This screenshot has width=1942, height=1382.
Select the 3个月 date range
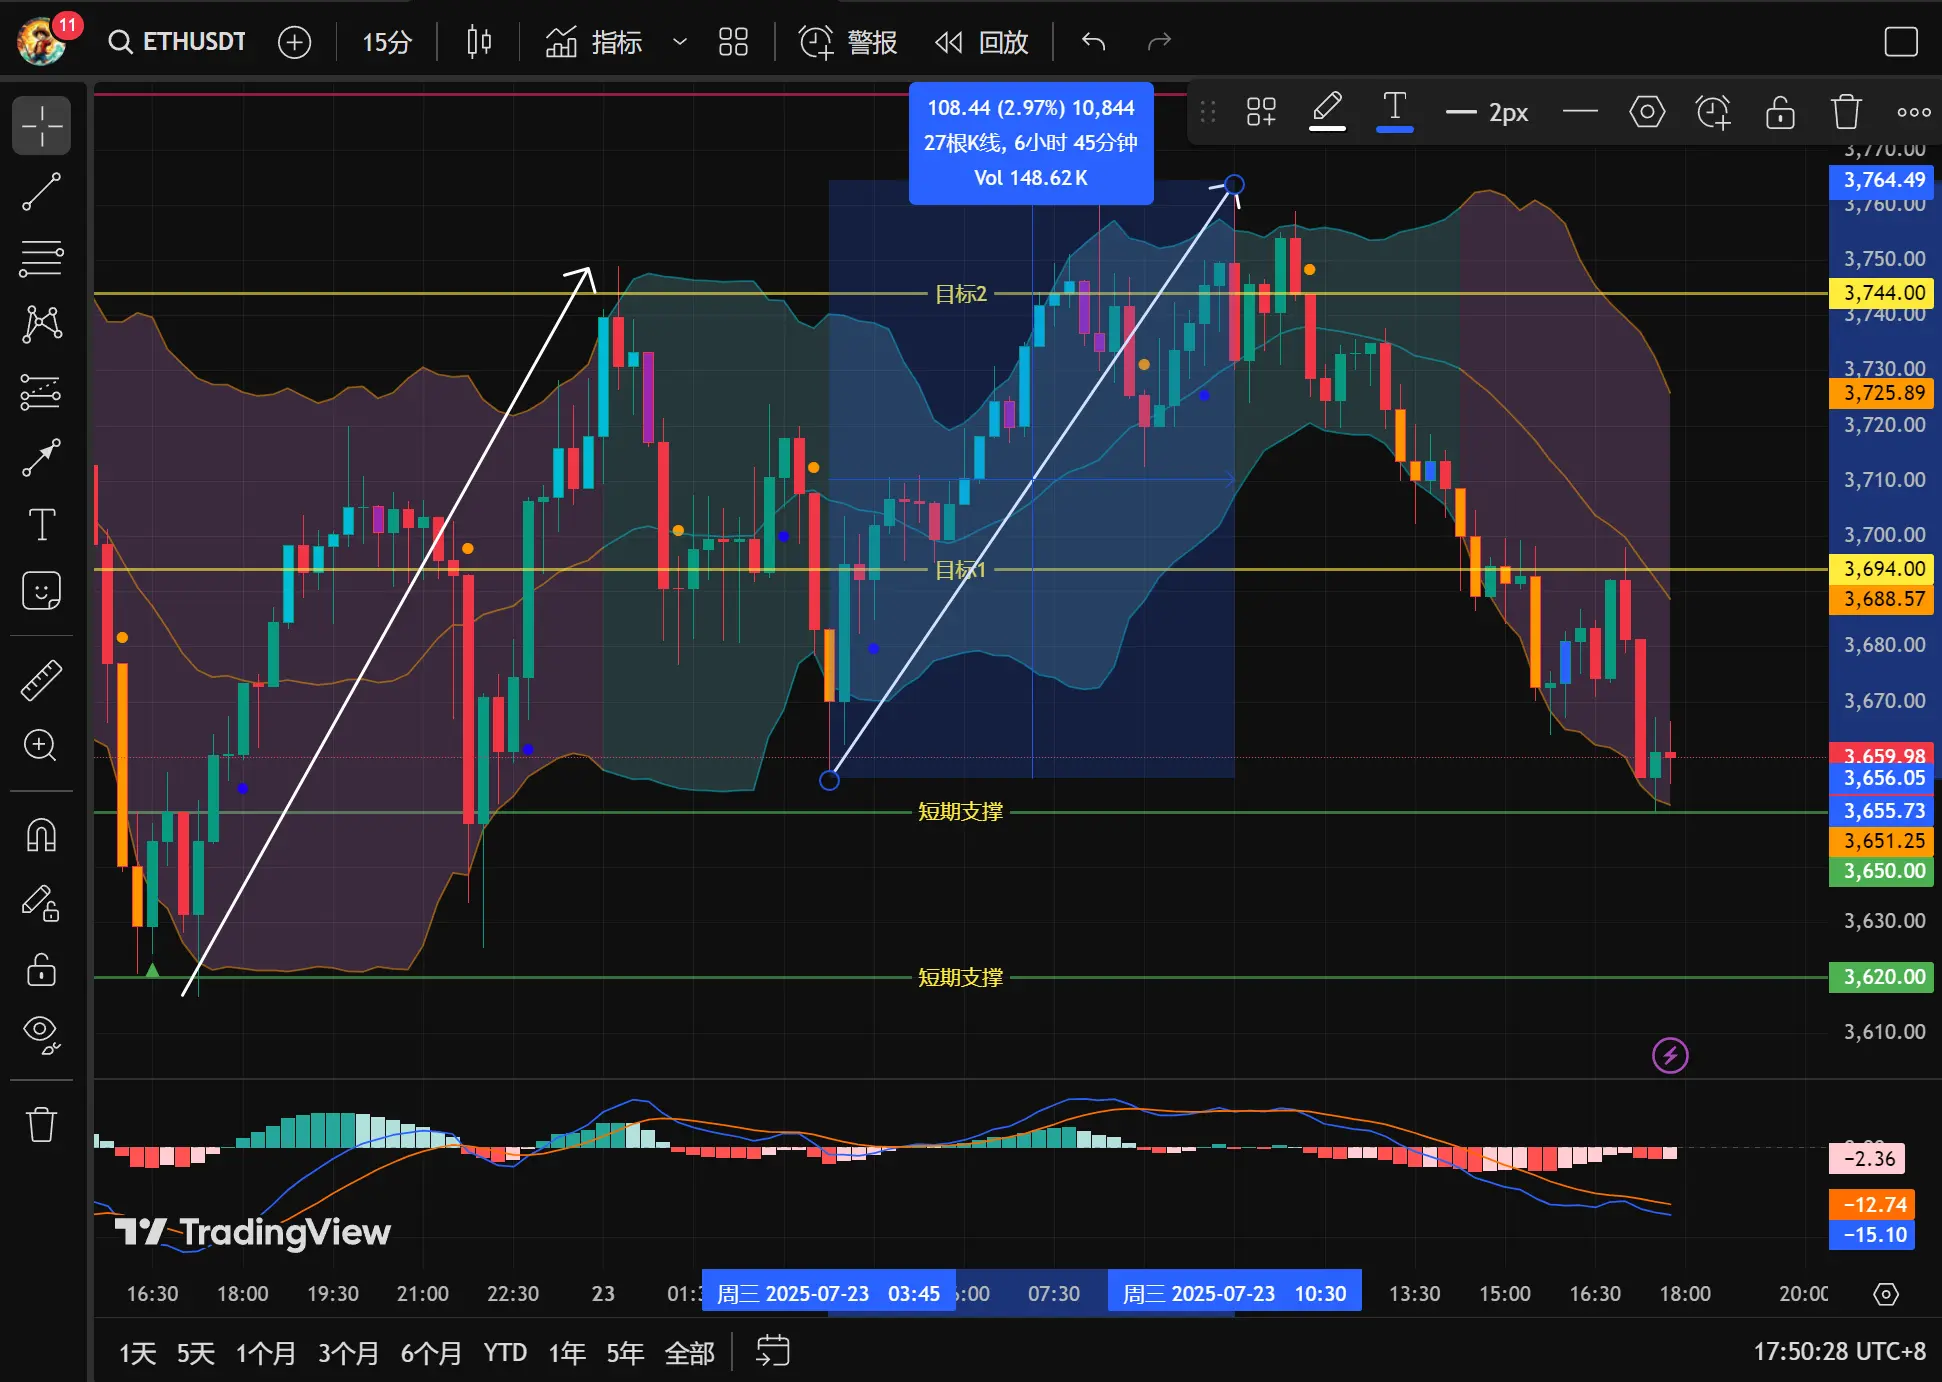pyautogui.click(x=348, y=1353)
